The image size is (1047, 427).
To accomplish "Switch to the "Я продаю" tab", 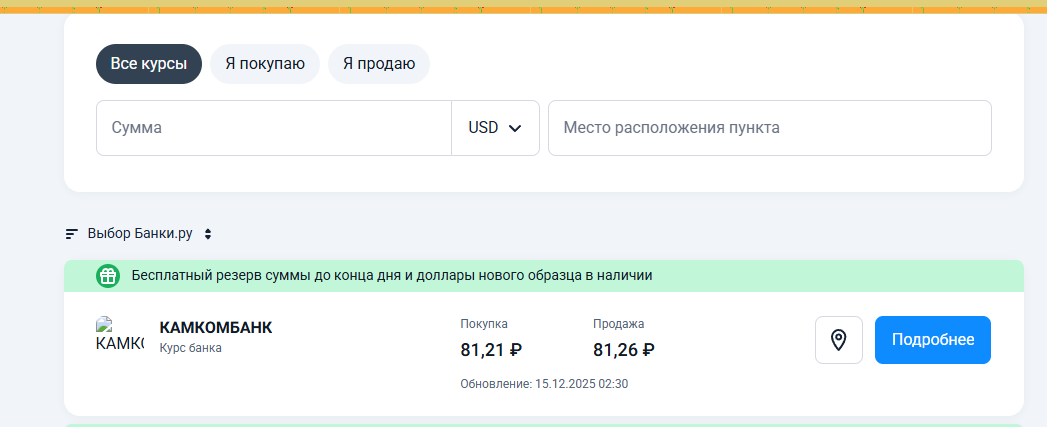I will pos(379,64).
